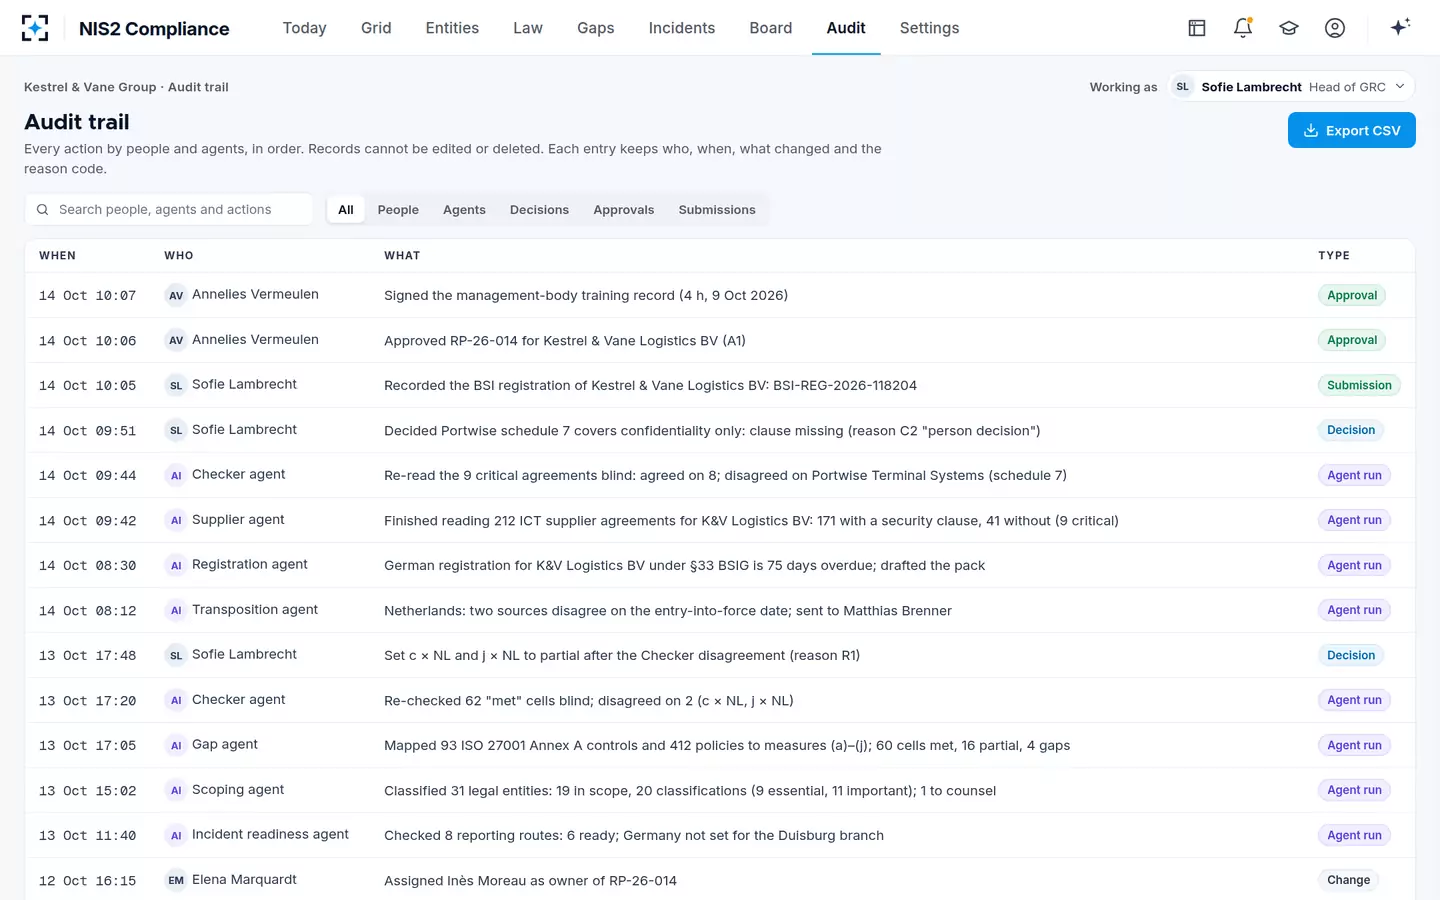Click Approval badge on RP-26-014 row
1440x900 pixels.
(x=1352, y=340)
